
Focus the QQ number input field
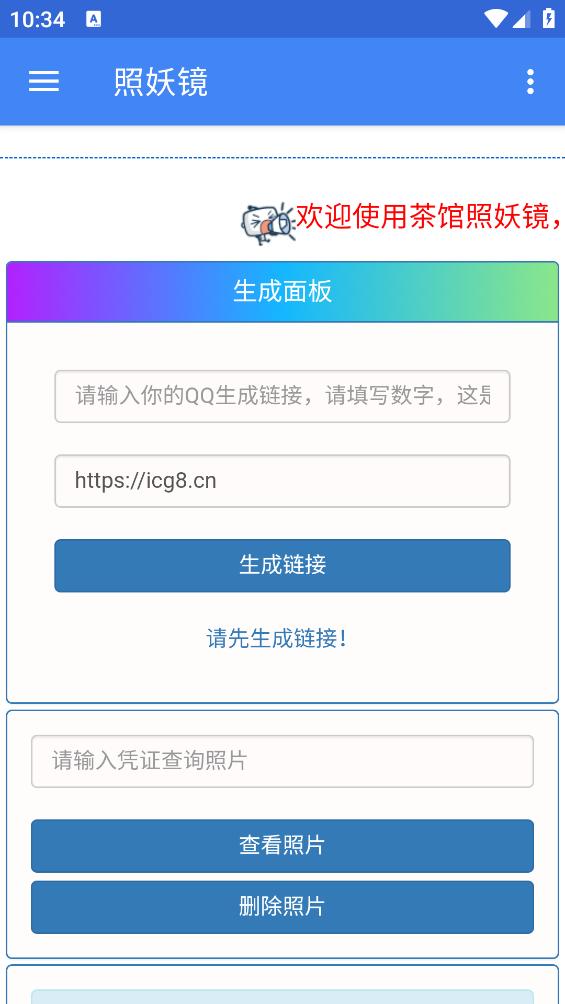[282, 396]
